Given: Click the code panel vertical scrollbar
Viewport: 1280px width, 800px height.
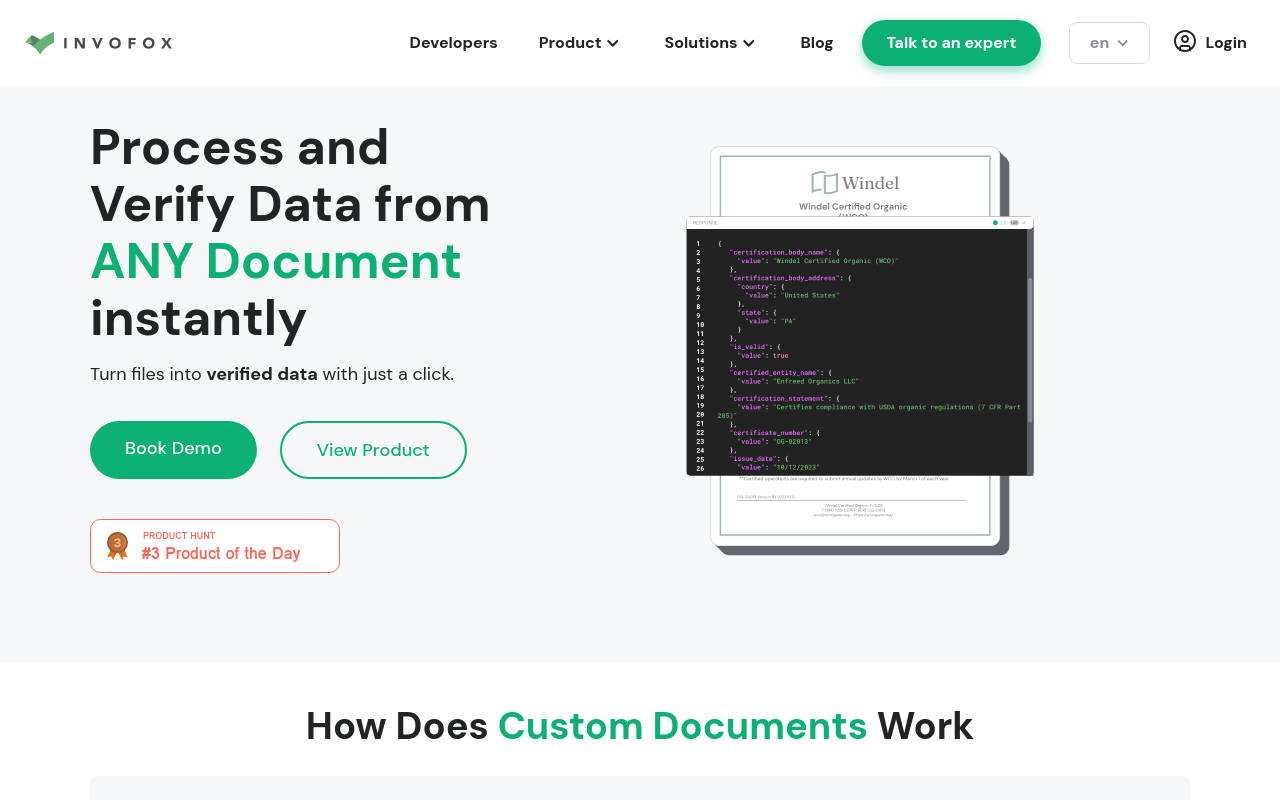Looking at the screenshot, I should click(x=1029, y=350).
